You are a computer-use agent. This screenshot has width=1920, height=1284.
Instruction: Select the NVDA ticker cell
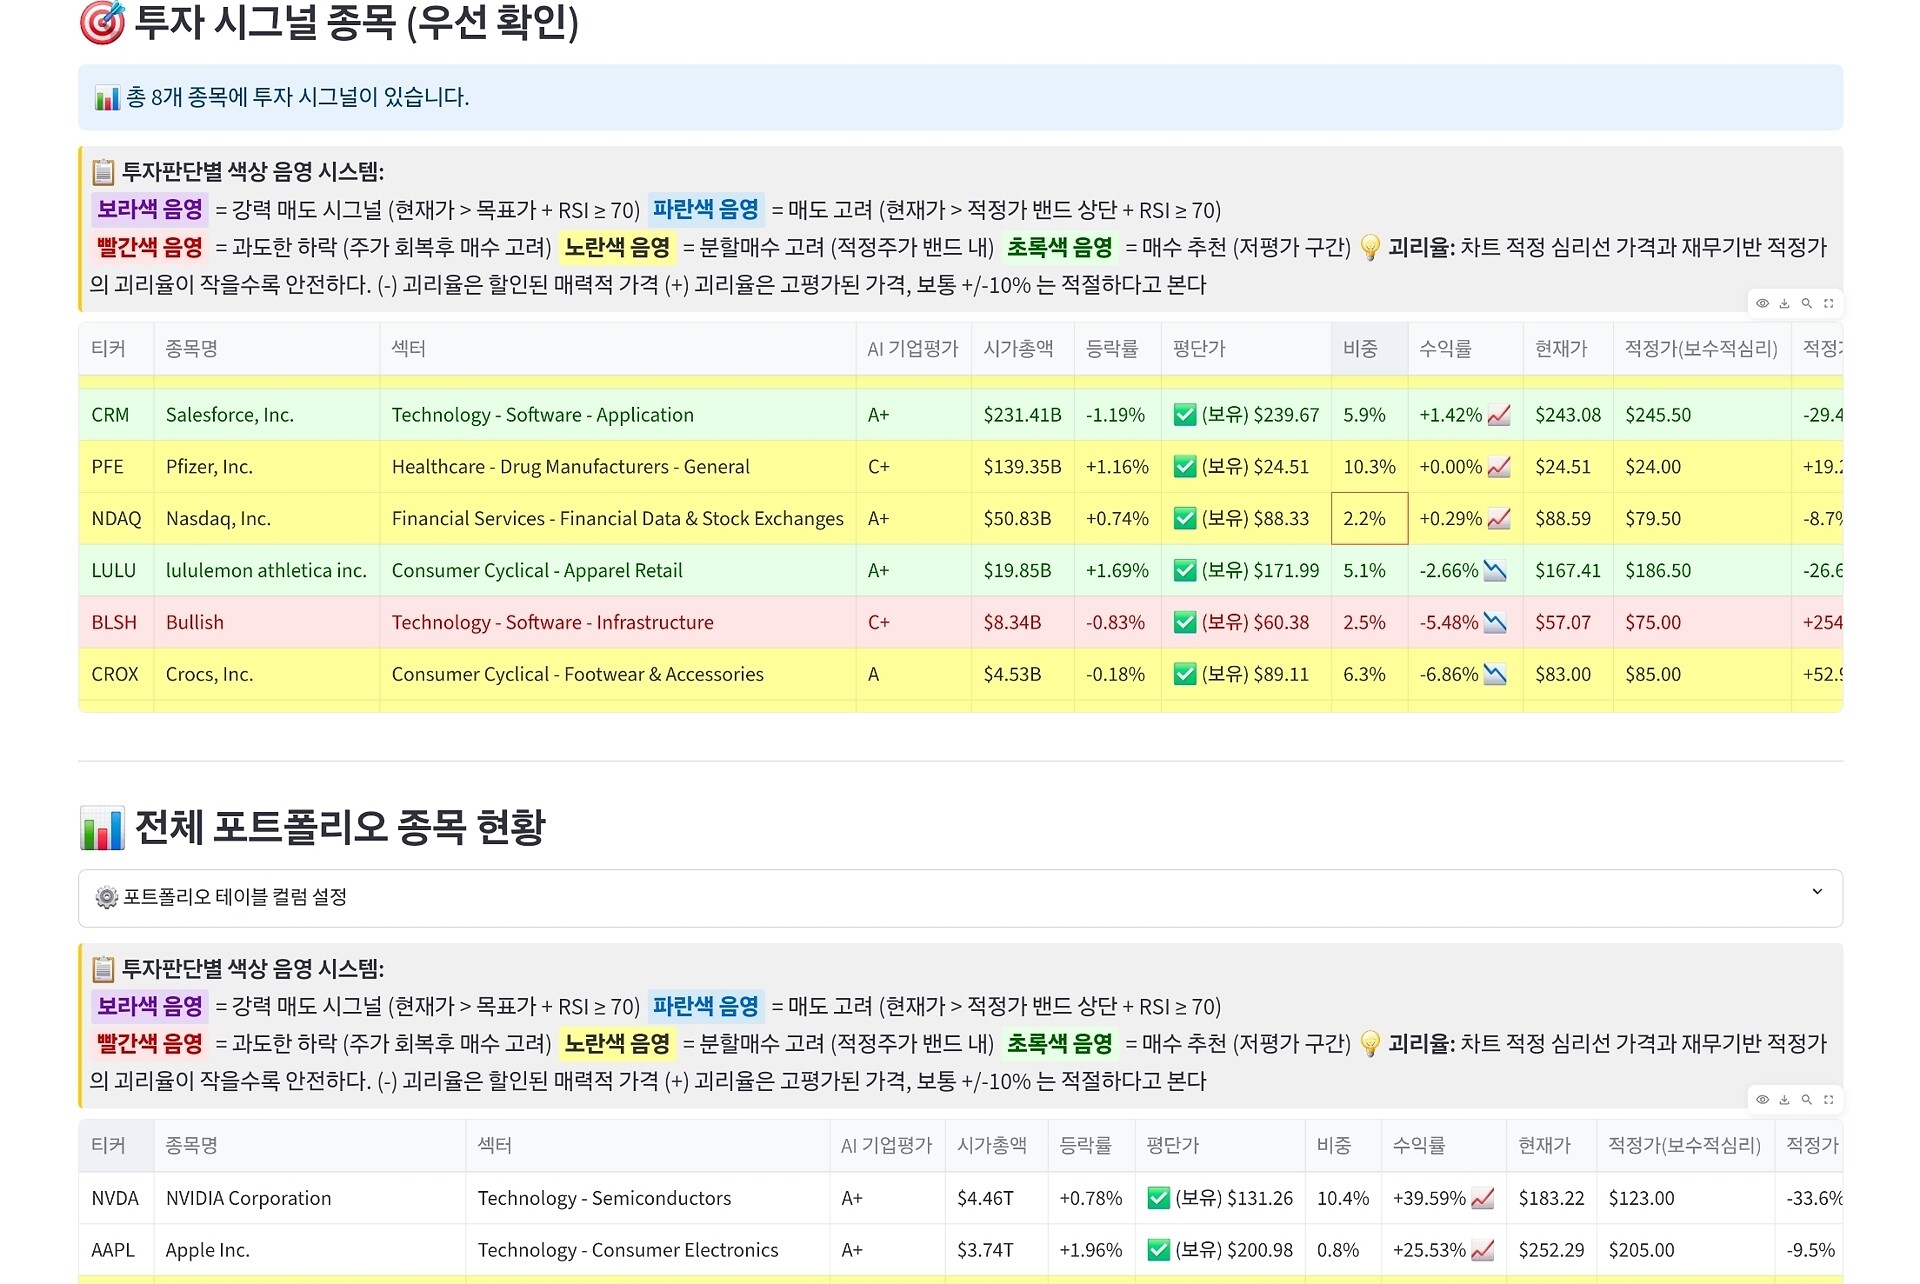[115, 1198]
